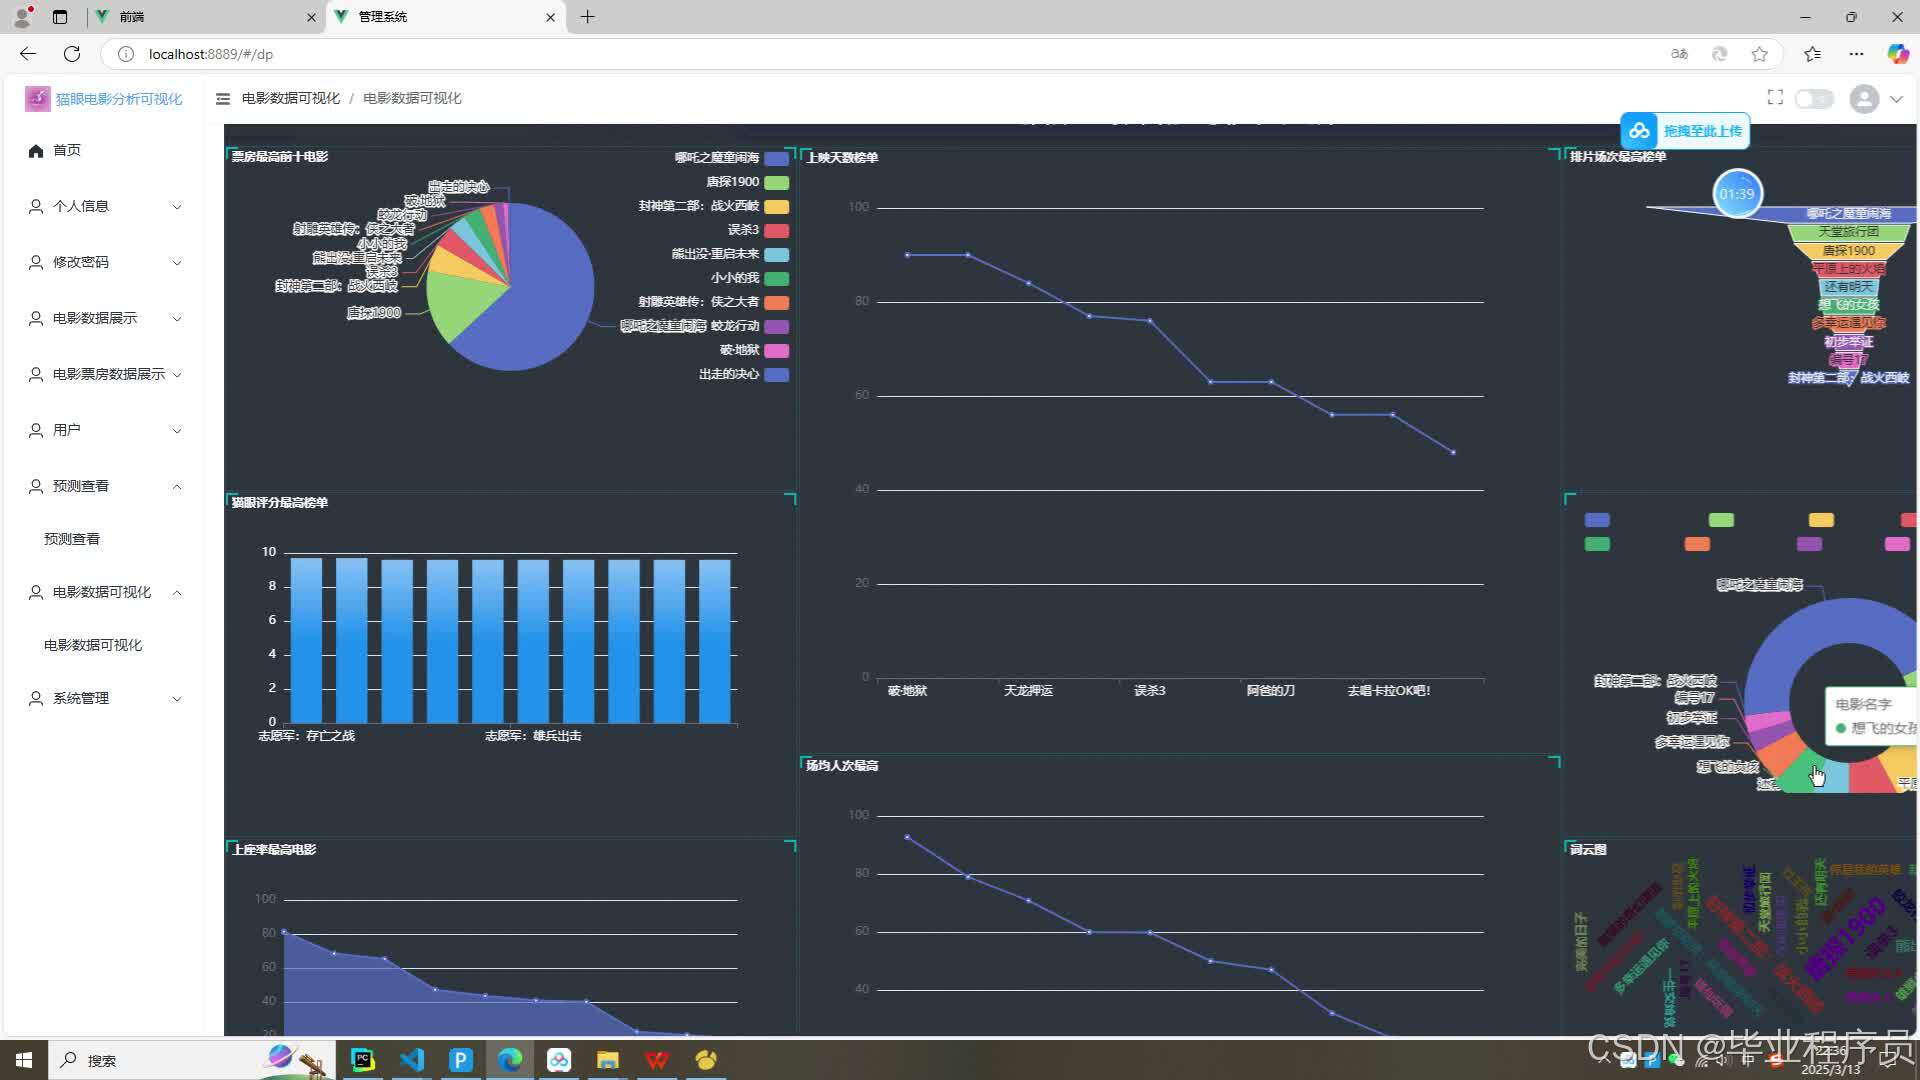Select 电影数据可视化 submenu item
This screenshot has height=1080, width=1920.
pyautogui.click(x=93, y=645)
